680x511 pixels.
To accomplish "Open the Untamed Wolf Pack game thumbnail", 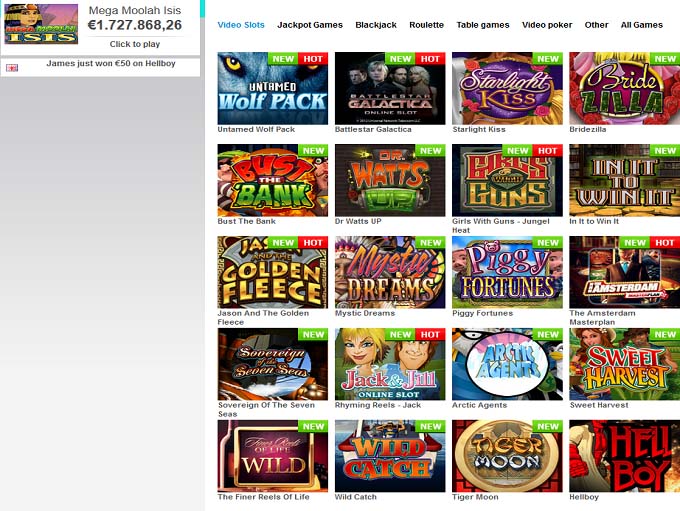I will 273,88.
